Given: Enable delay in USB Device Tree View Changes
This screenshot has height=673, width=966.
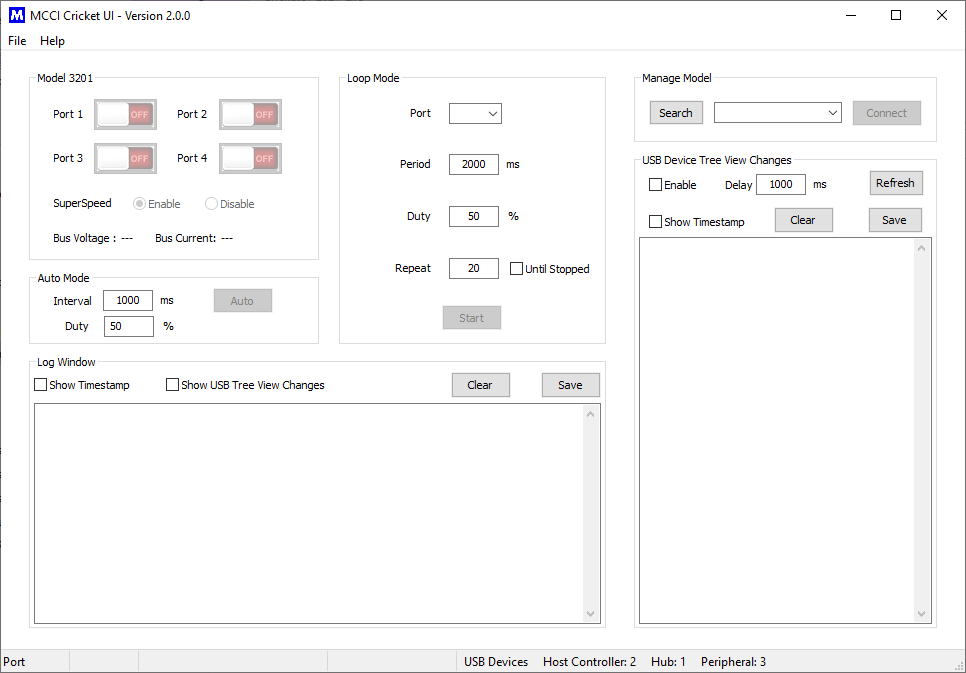Looking at the screenshot, I should pyautogui.click(x=656, y=184).
